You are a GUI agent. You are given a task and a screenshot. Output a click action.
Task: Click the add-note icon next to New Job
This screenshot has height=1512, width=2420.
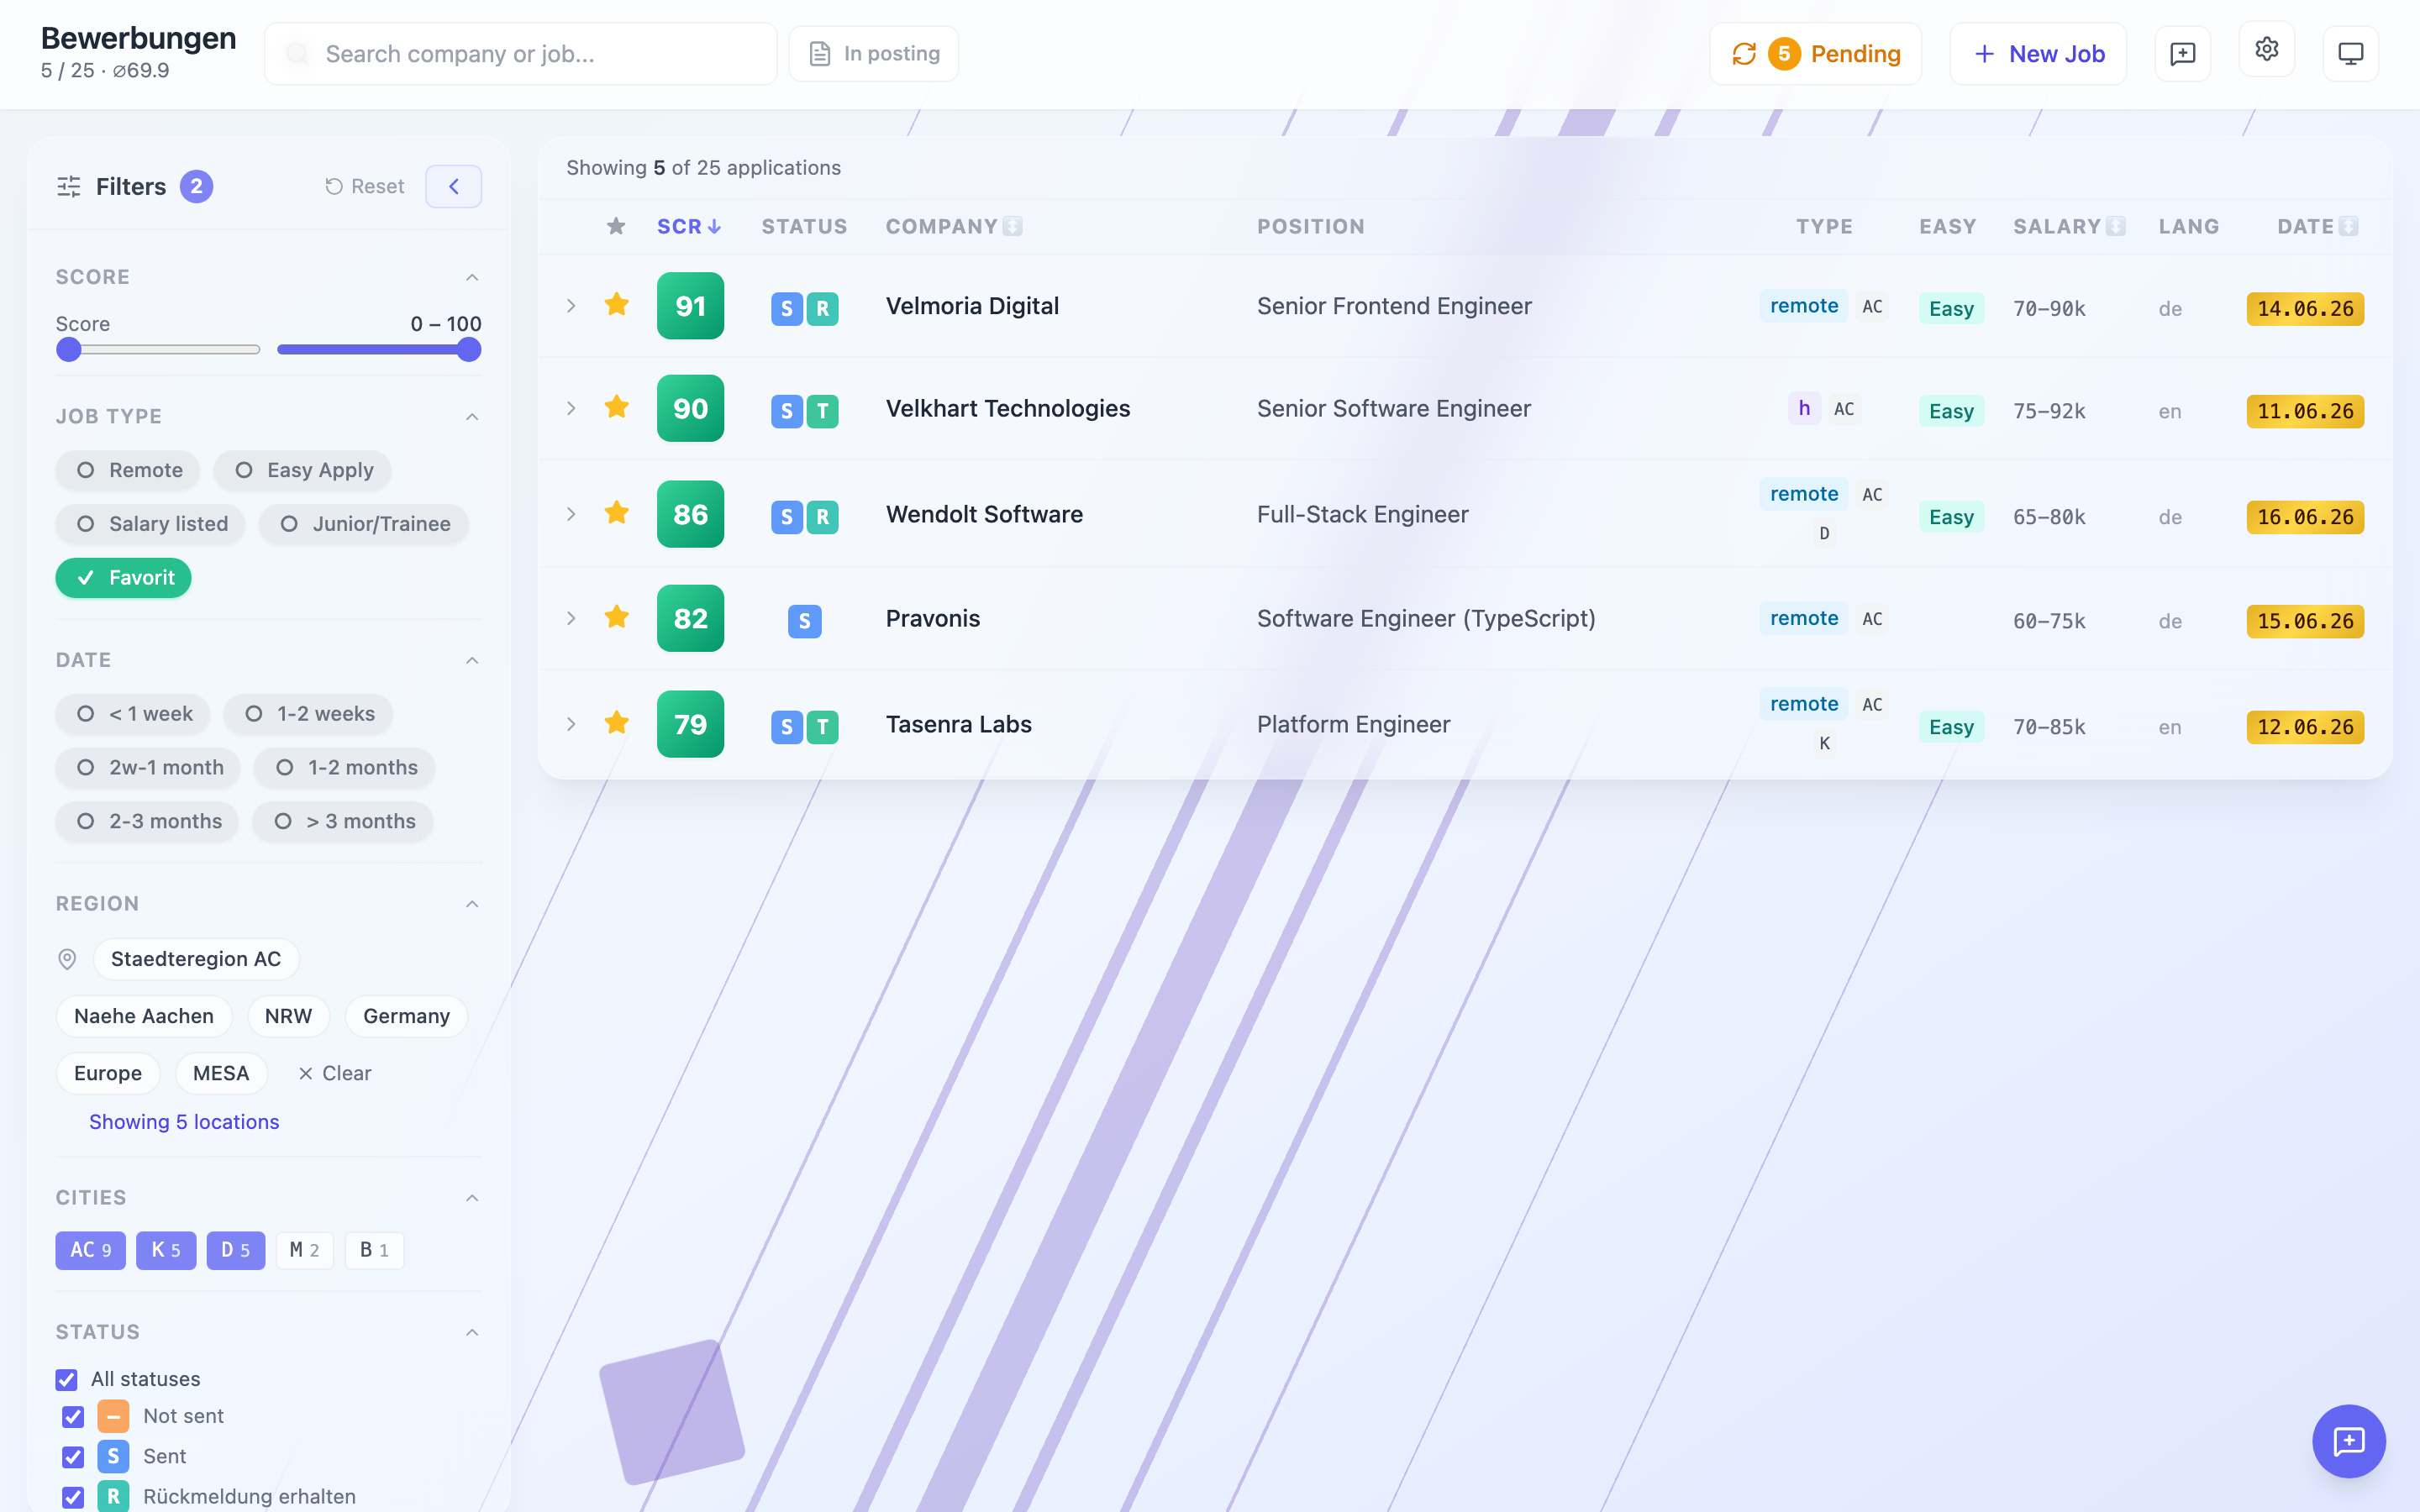(2182, 54)
